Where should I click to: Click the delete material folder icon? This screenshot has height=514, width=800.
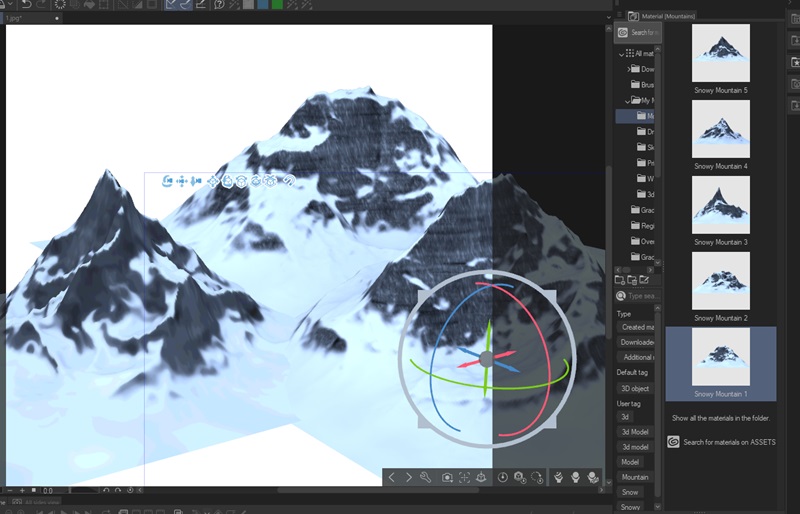632,280
